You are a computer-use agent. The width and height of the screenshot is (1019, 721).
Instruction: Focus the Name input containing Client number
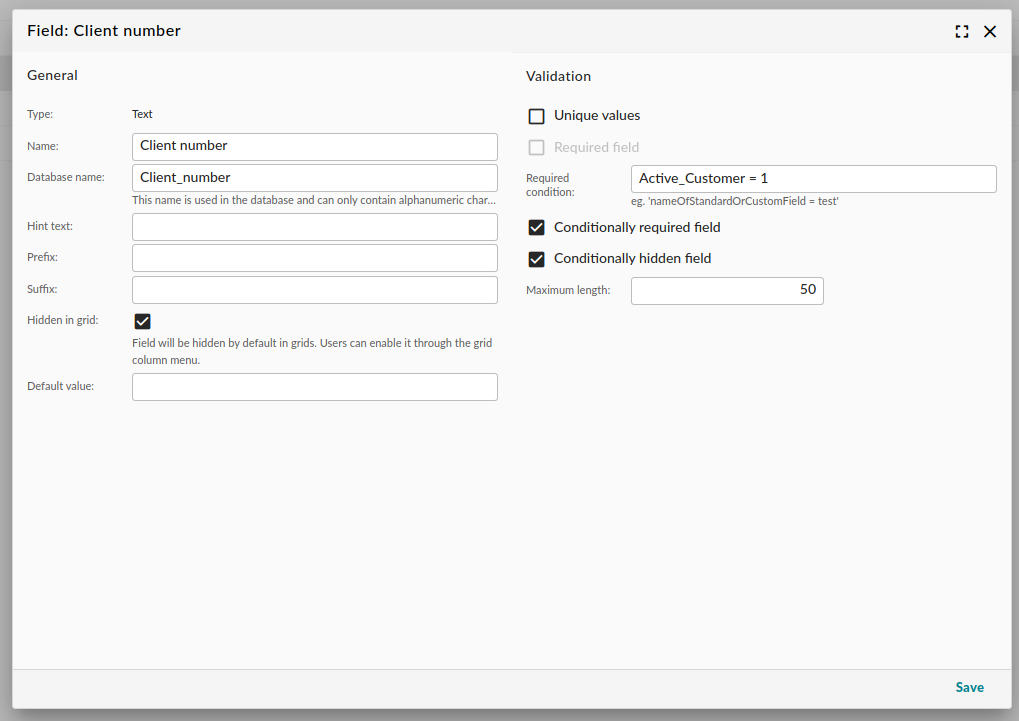tap(315, 147)
